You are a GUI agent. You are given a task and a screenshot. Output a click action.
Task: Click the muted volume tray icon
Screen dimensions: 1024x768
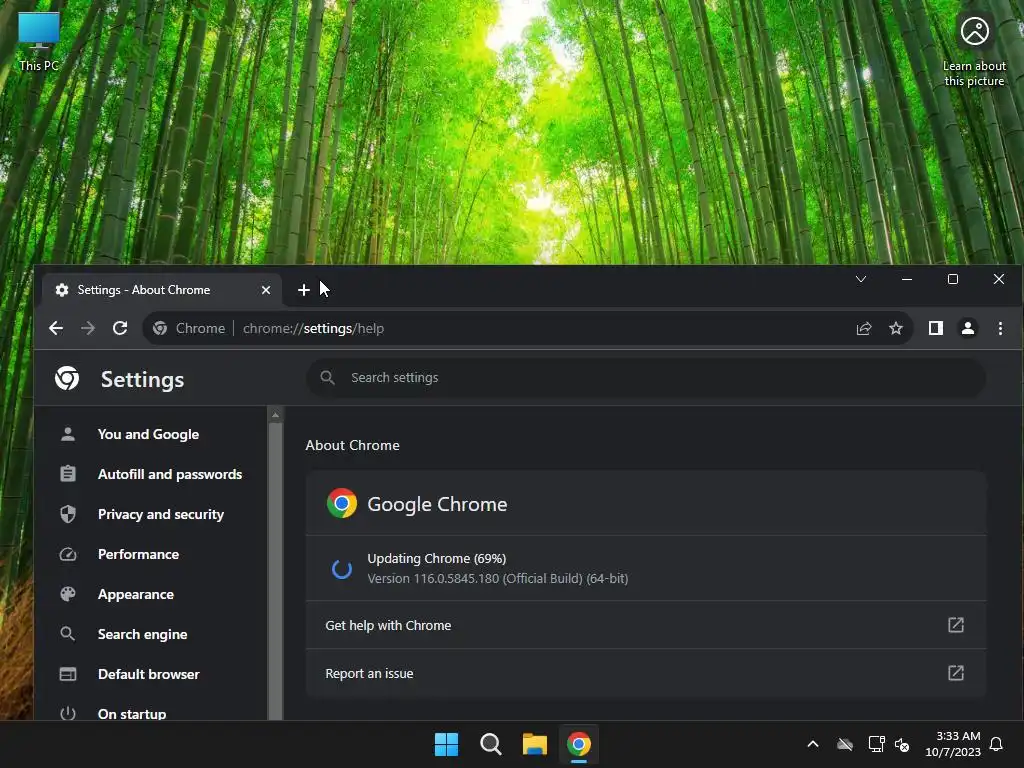click(902, 744)
